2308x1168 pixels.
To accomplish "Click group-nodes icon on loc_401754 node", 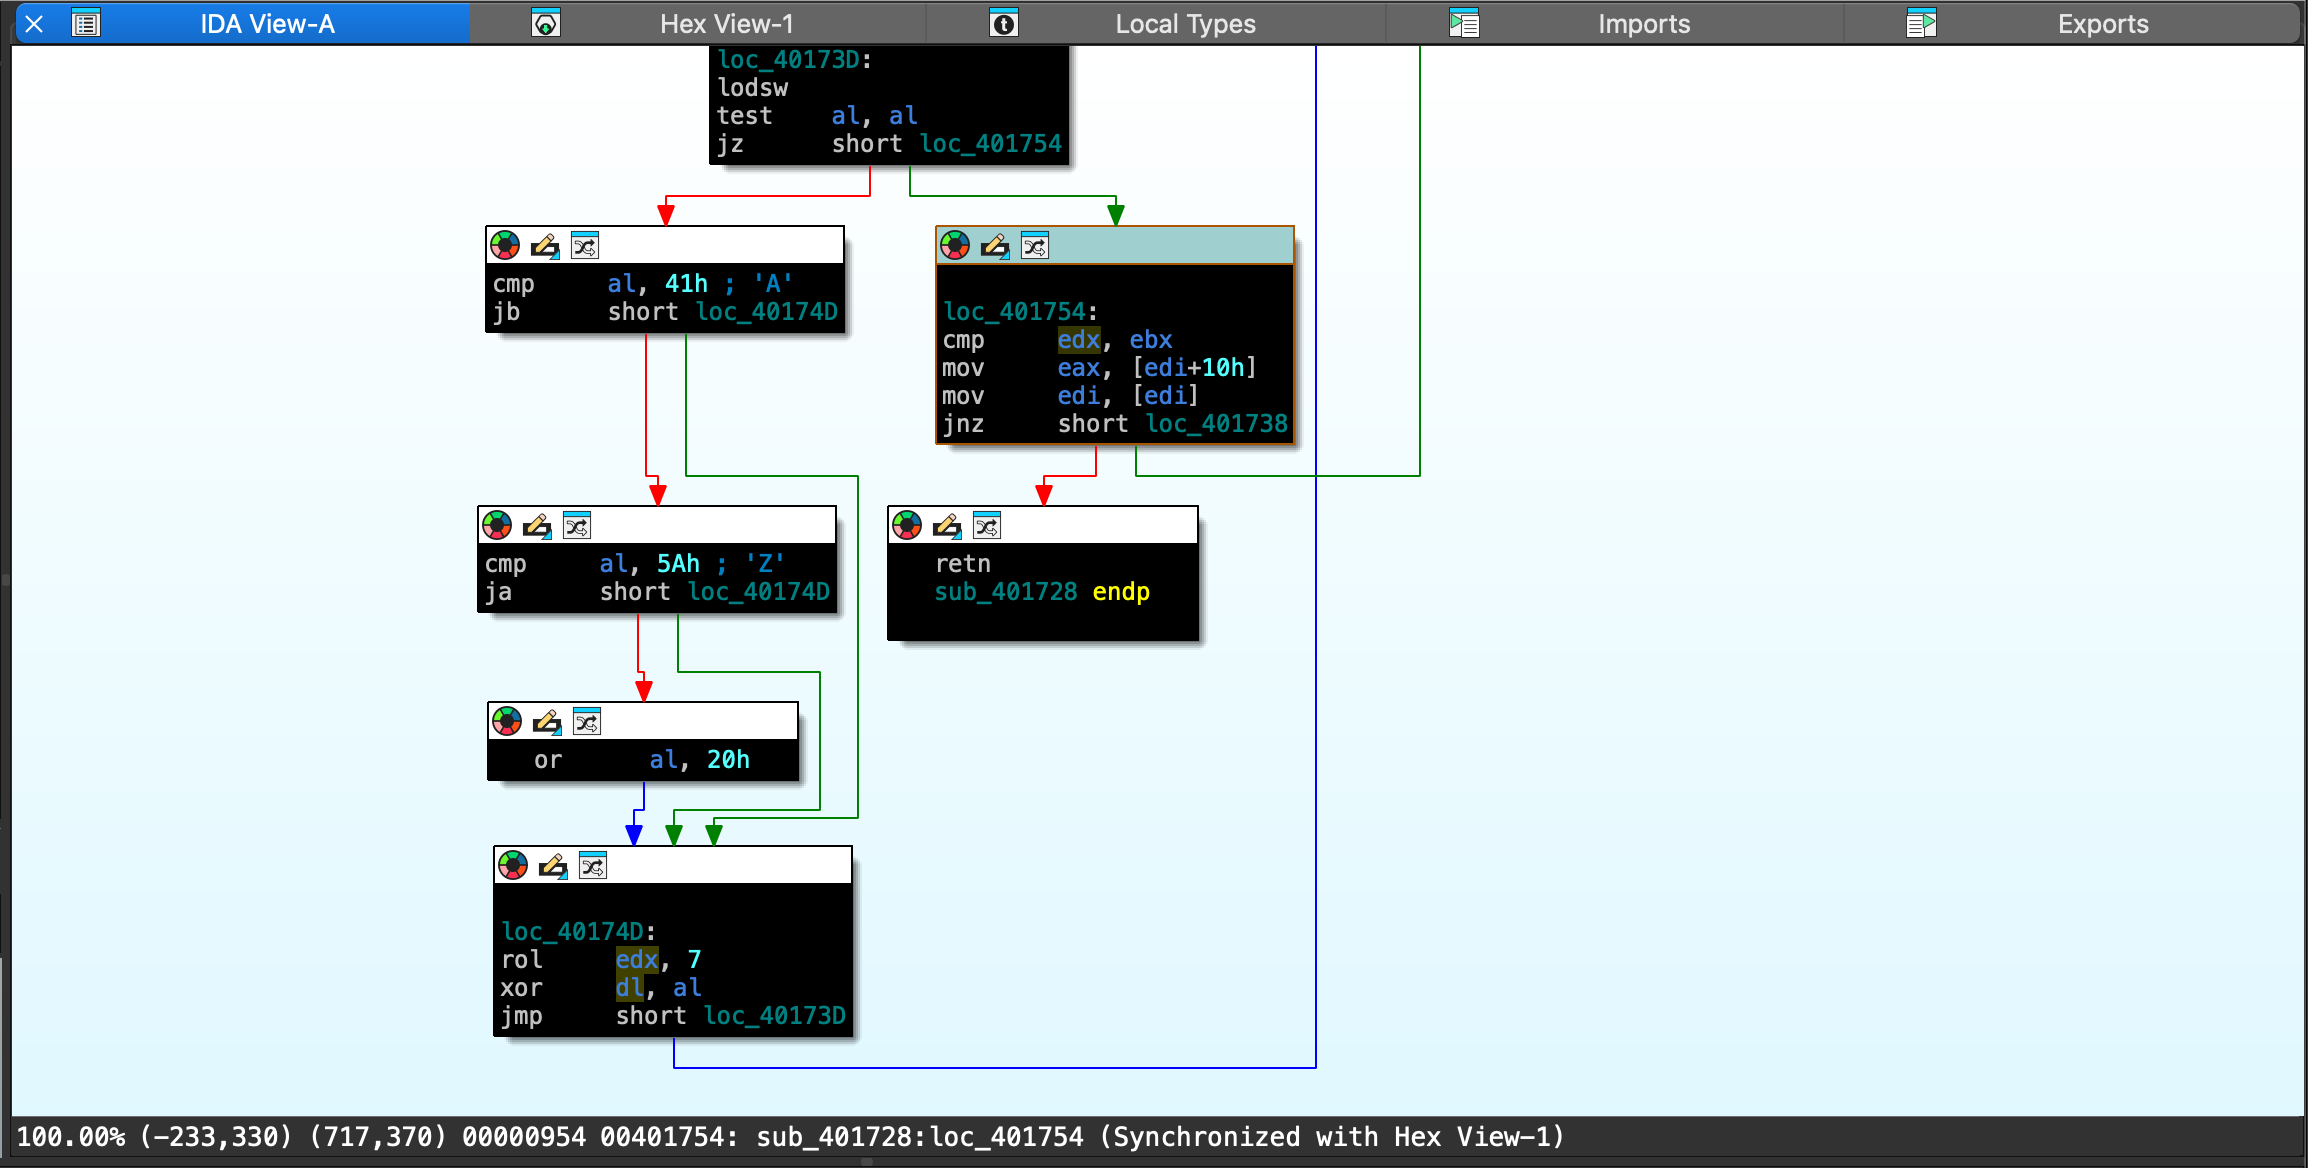I will tap(1035, 245).
